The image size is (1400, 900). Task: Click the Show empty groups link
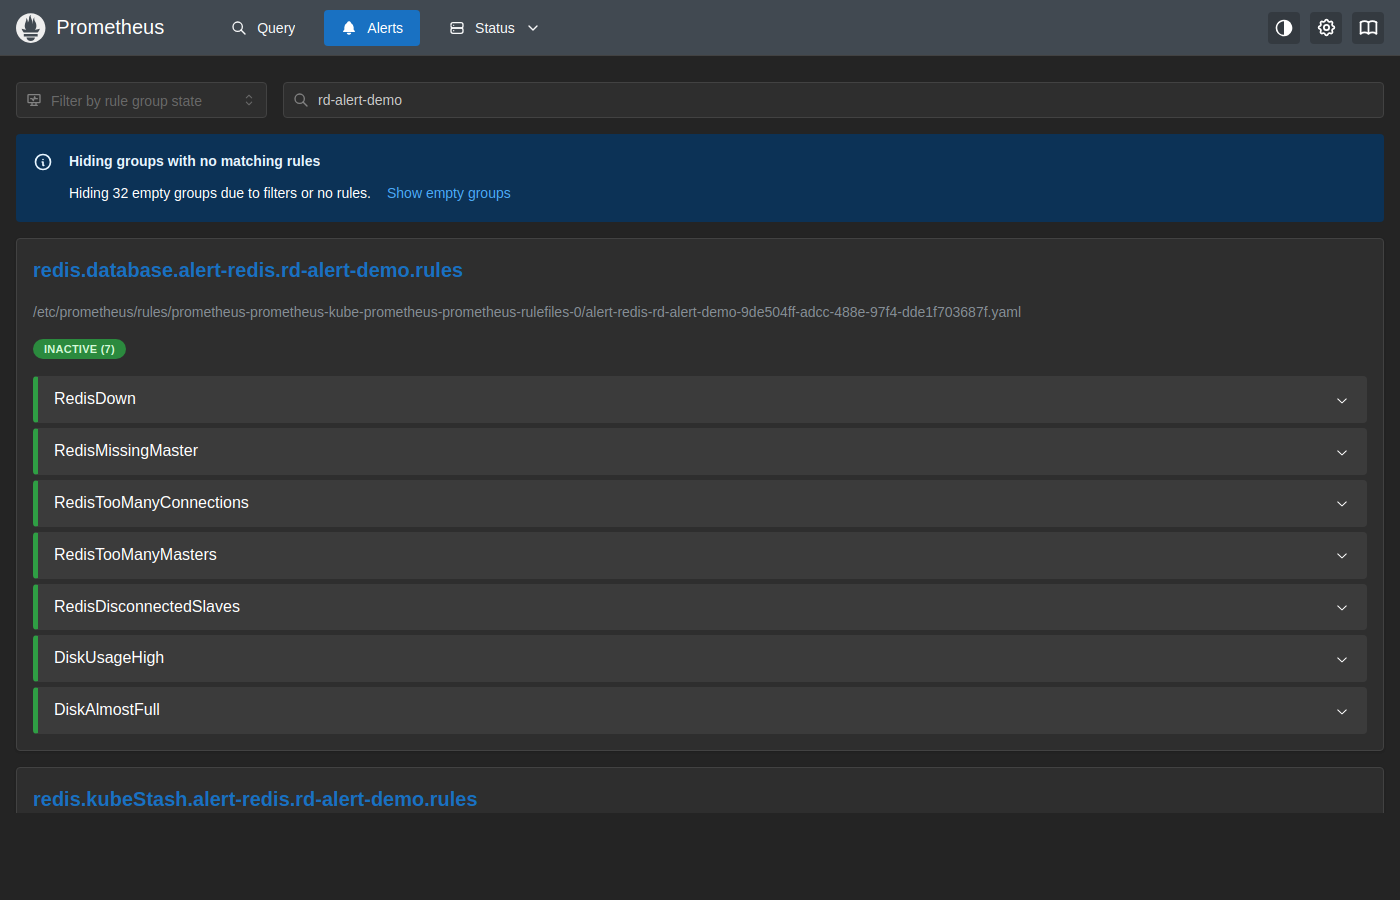pos(449,193)
